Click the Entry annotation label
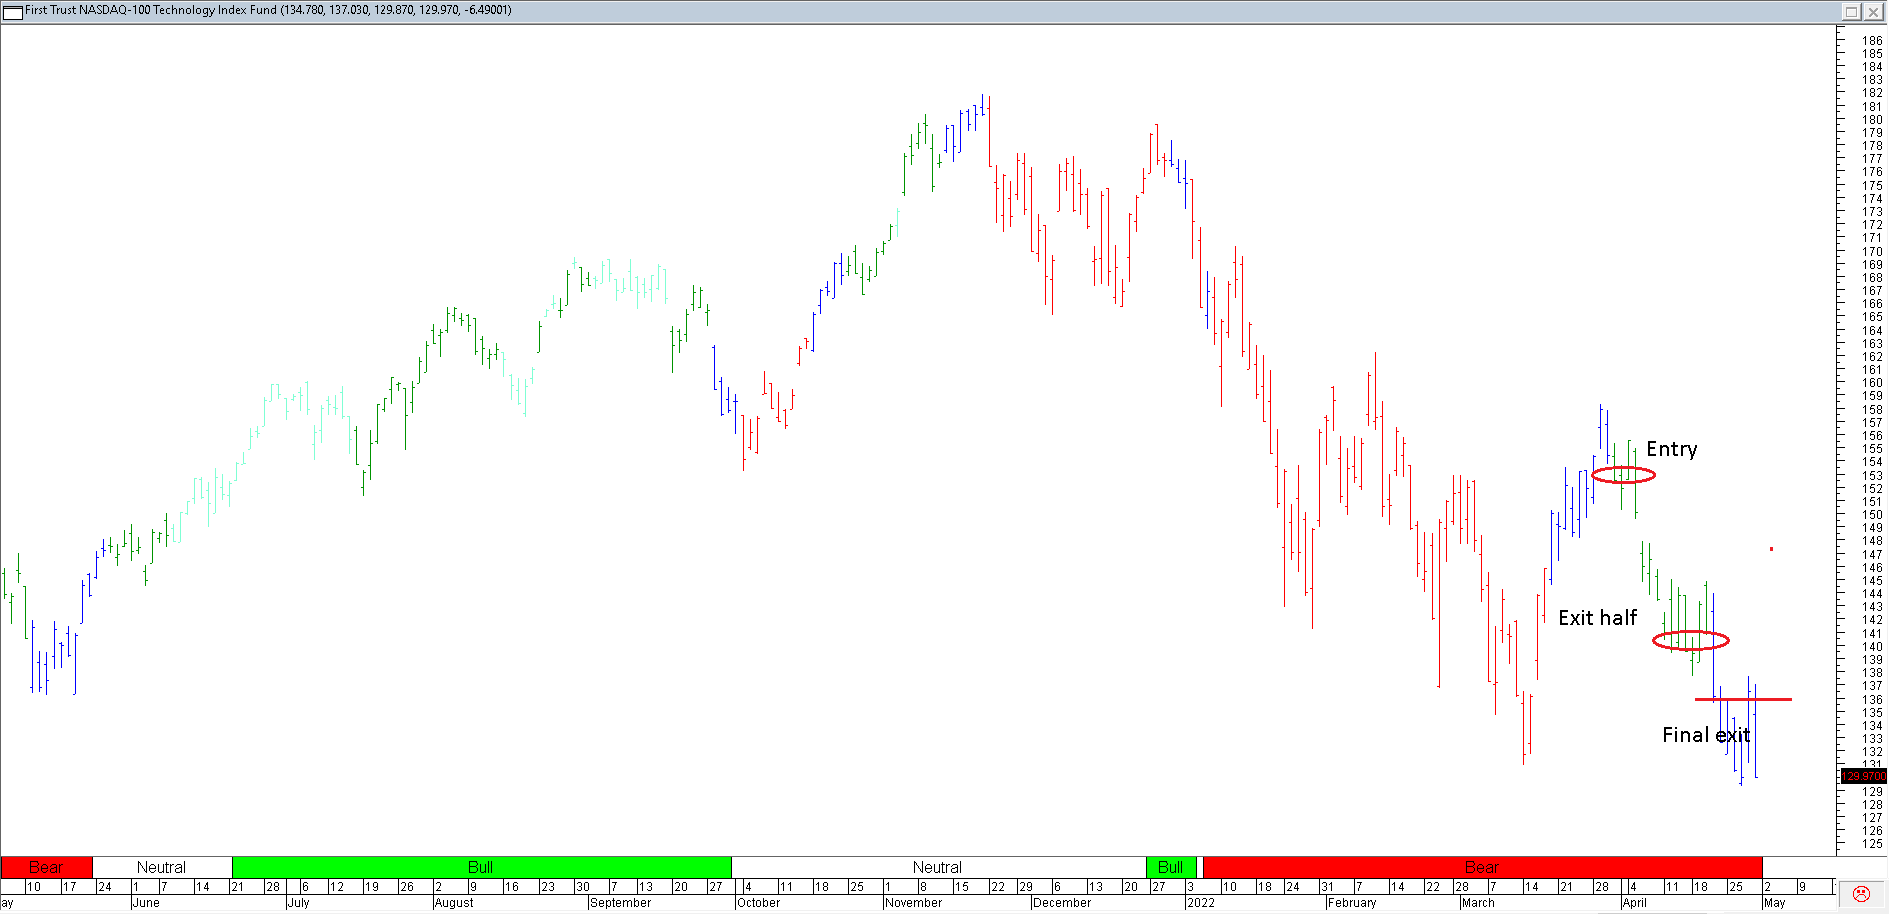This screenshot has width=1889, height=914. click(x=1672, y=449)
